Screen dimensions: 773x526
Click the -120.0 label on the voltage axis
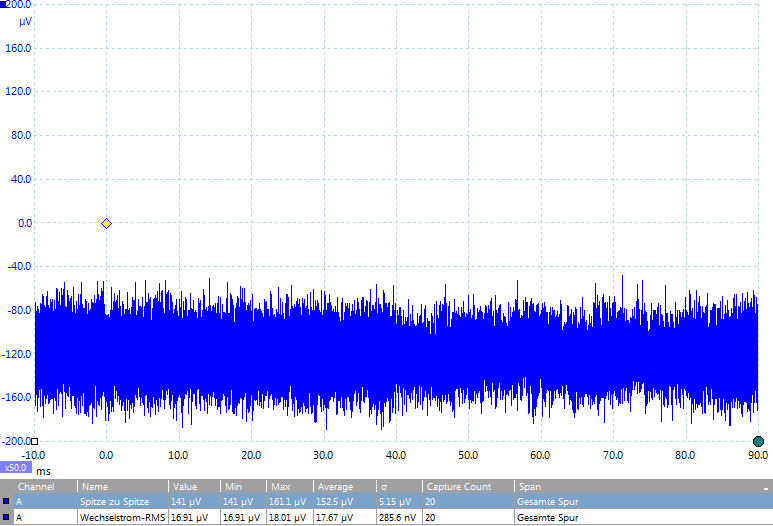click(16, 354)
